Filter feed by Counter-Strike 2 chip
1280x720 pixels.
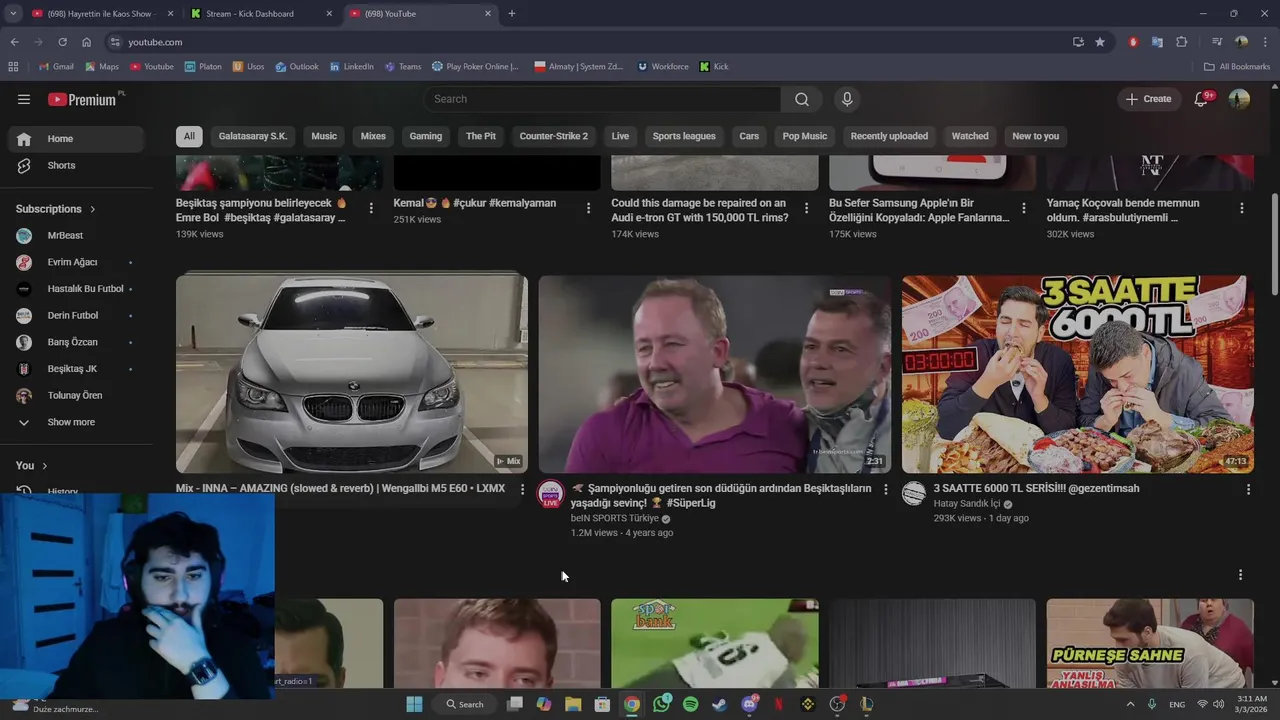(554, 136)
